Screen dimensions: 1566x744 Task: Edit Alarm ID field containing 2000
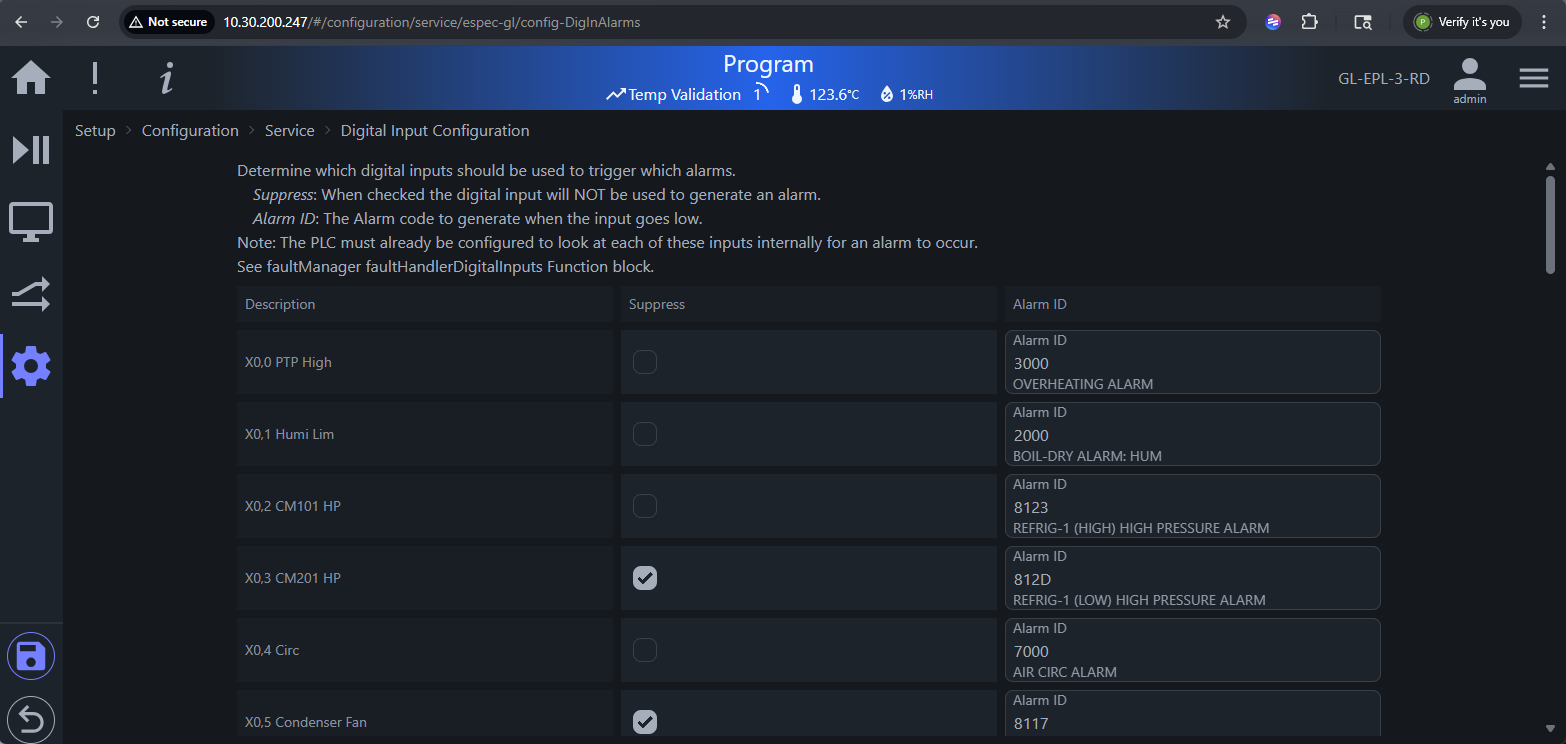click(1193, 434)
